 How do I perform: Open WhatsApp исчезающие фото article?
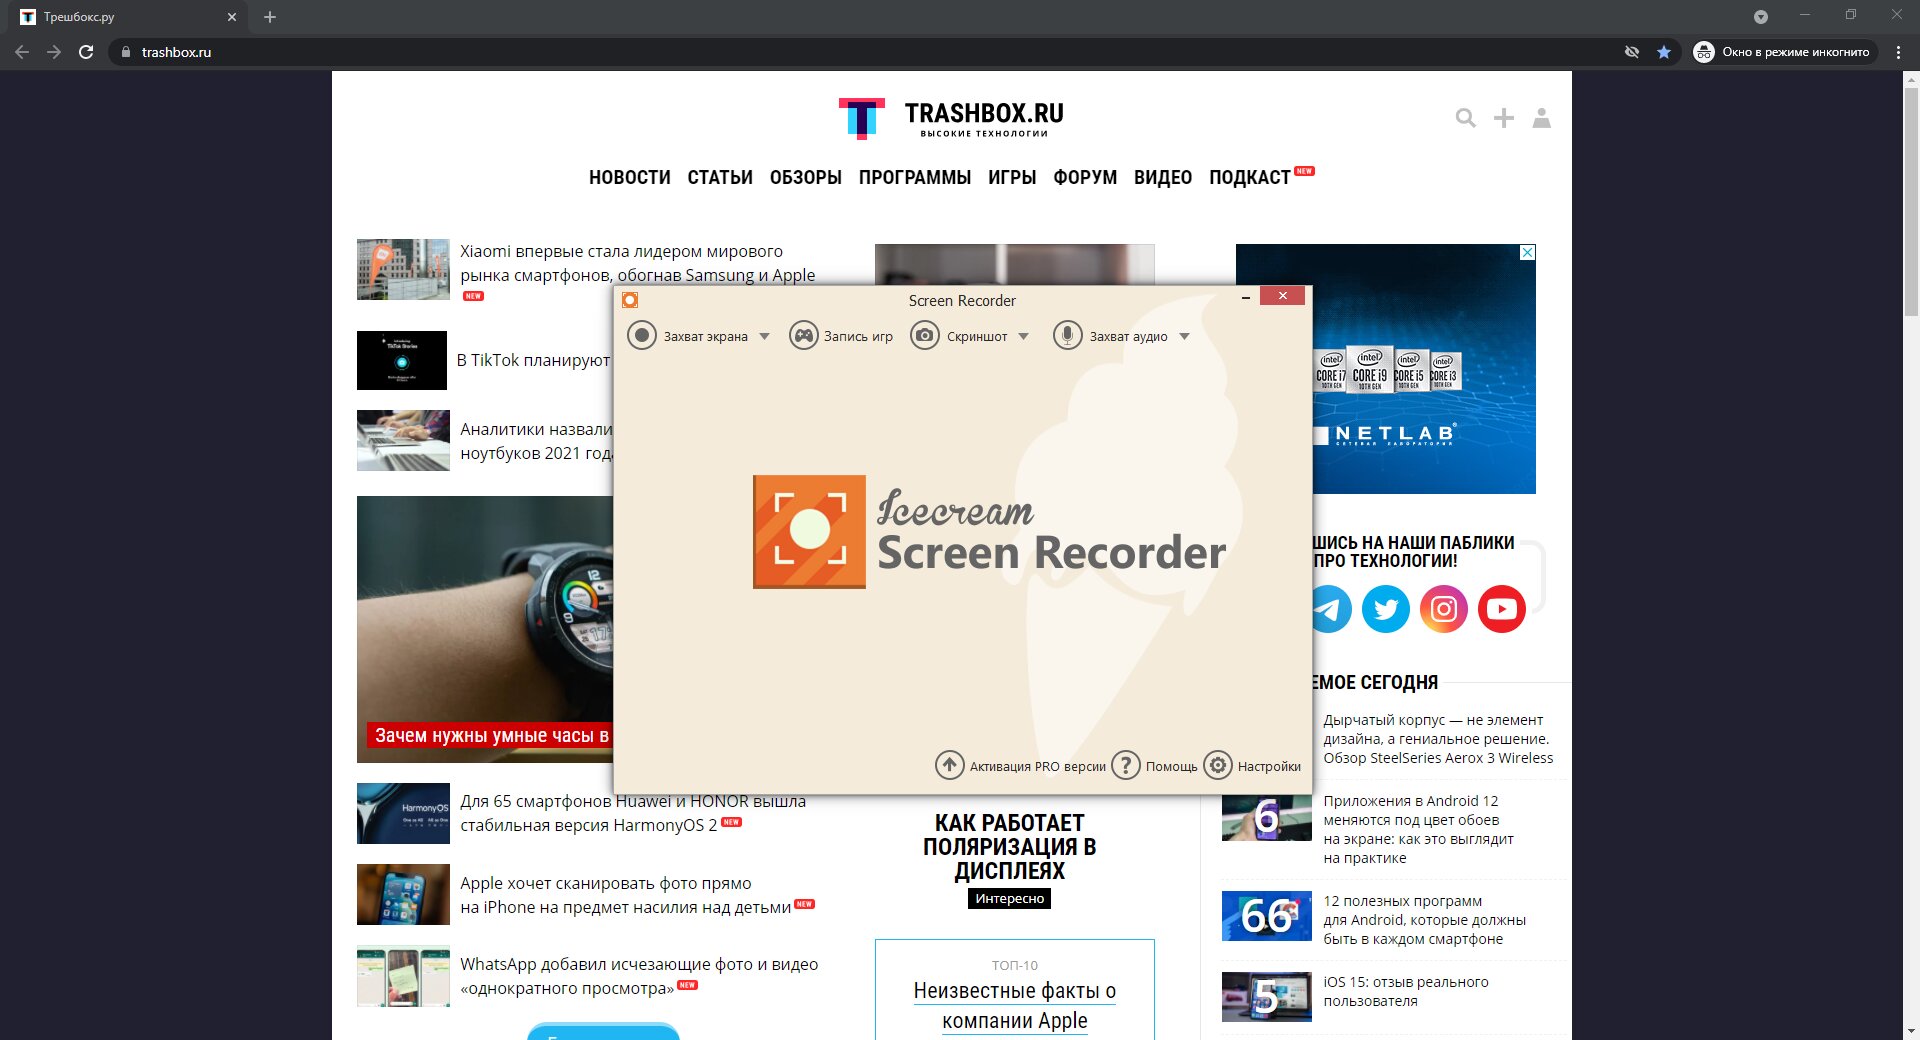coord(639,976)
